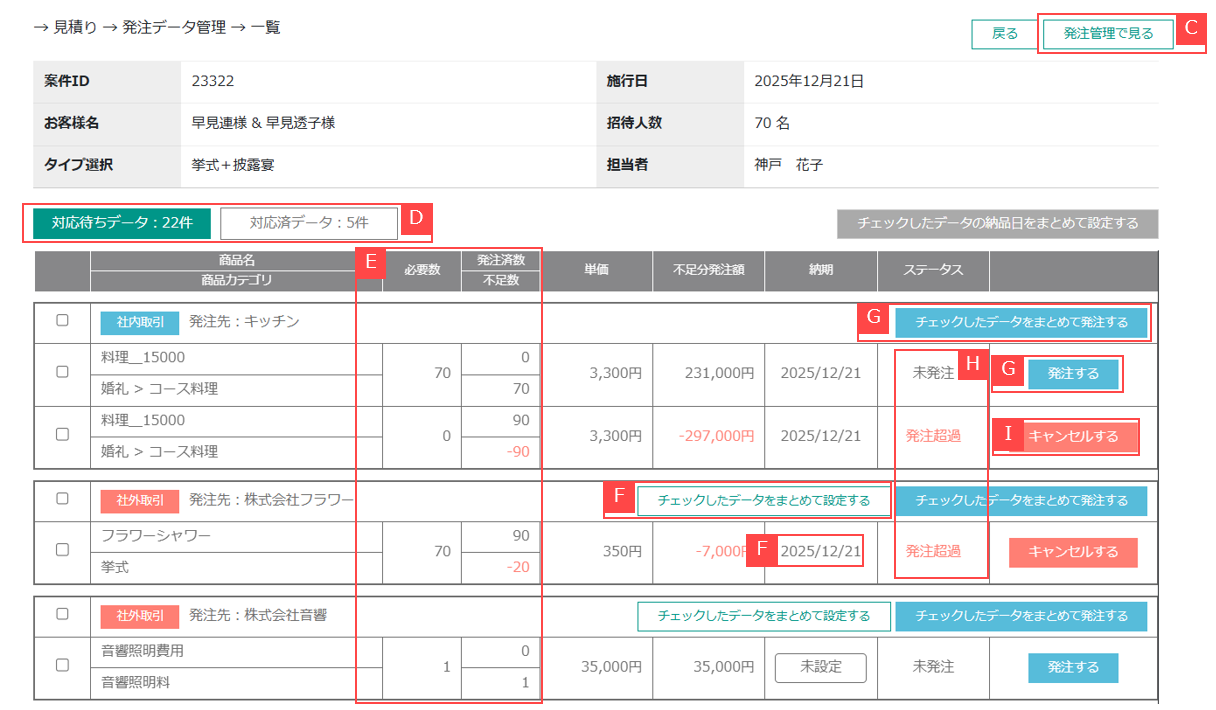Click 発注する on 未発注 料理__15000 row
The image size is (1216, 710).
click(x=1072, y=374)
